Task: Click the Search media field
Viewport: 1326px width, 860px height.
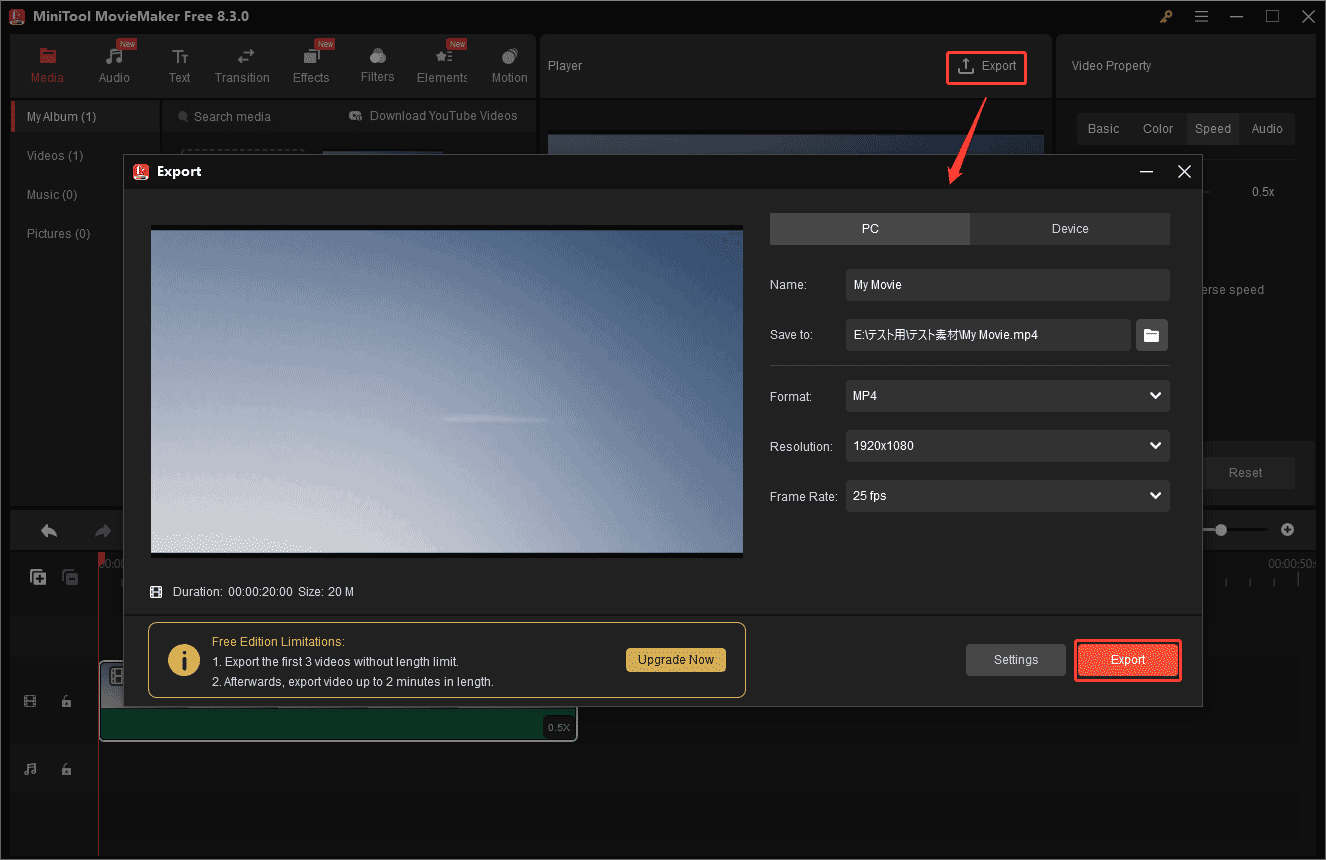Action: tap(250, 117)
